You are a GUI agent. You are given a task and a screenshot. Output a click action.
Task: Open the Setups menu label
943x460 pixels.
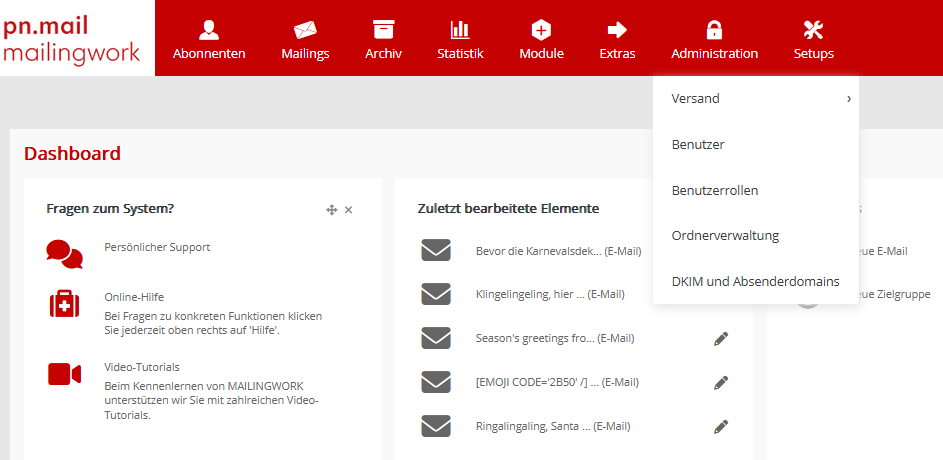(814, 54)
